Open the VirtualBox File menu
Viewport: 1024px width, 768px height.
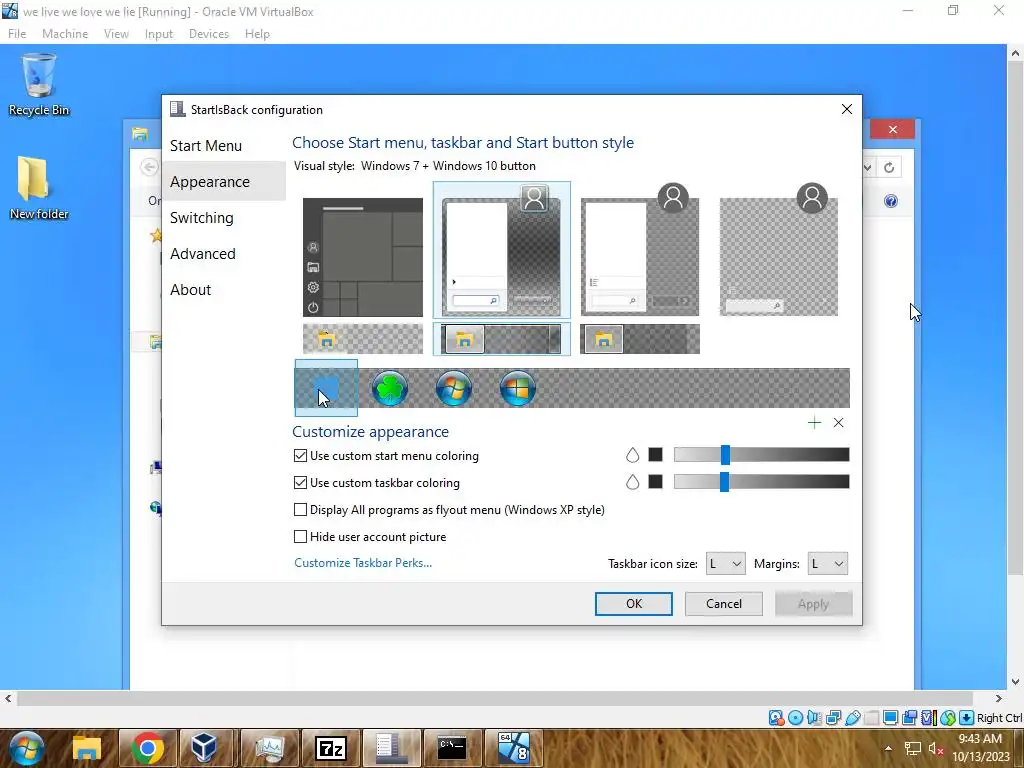[x=17, y=34]
